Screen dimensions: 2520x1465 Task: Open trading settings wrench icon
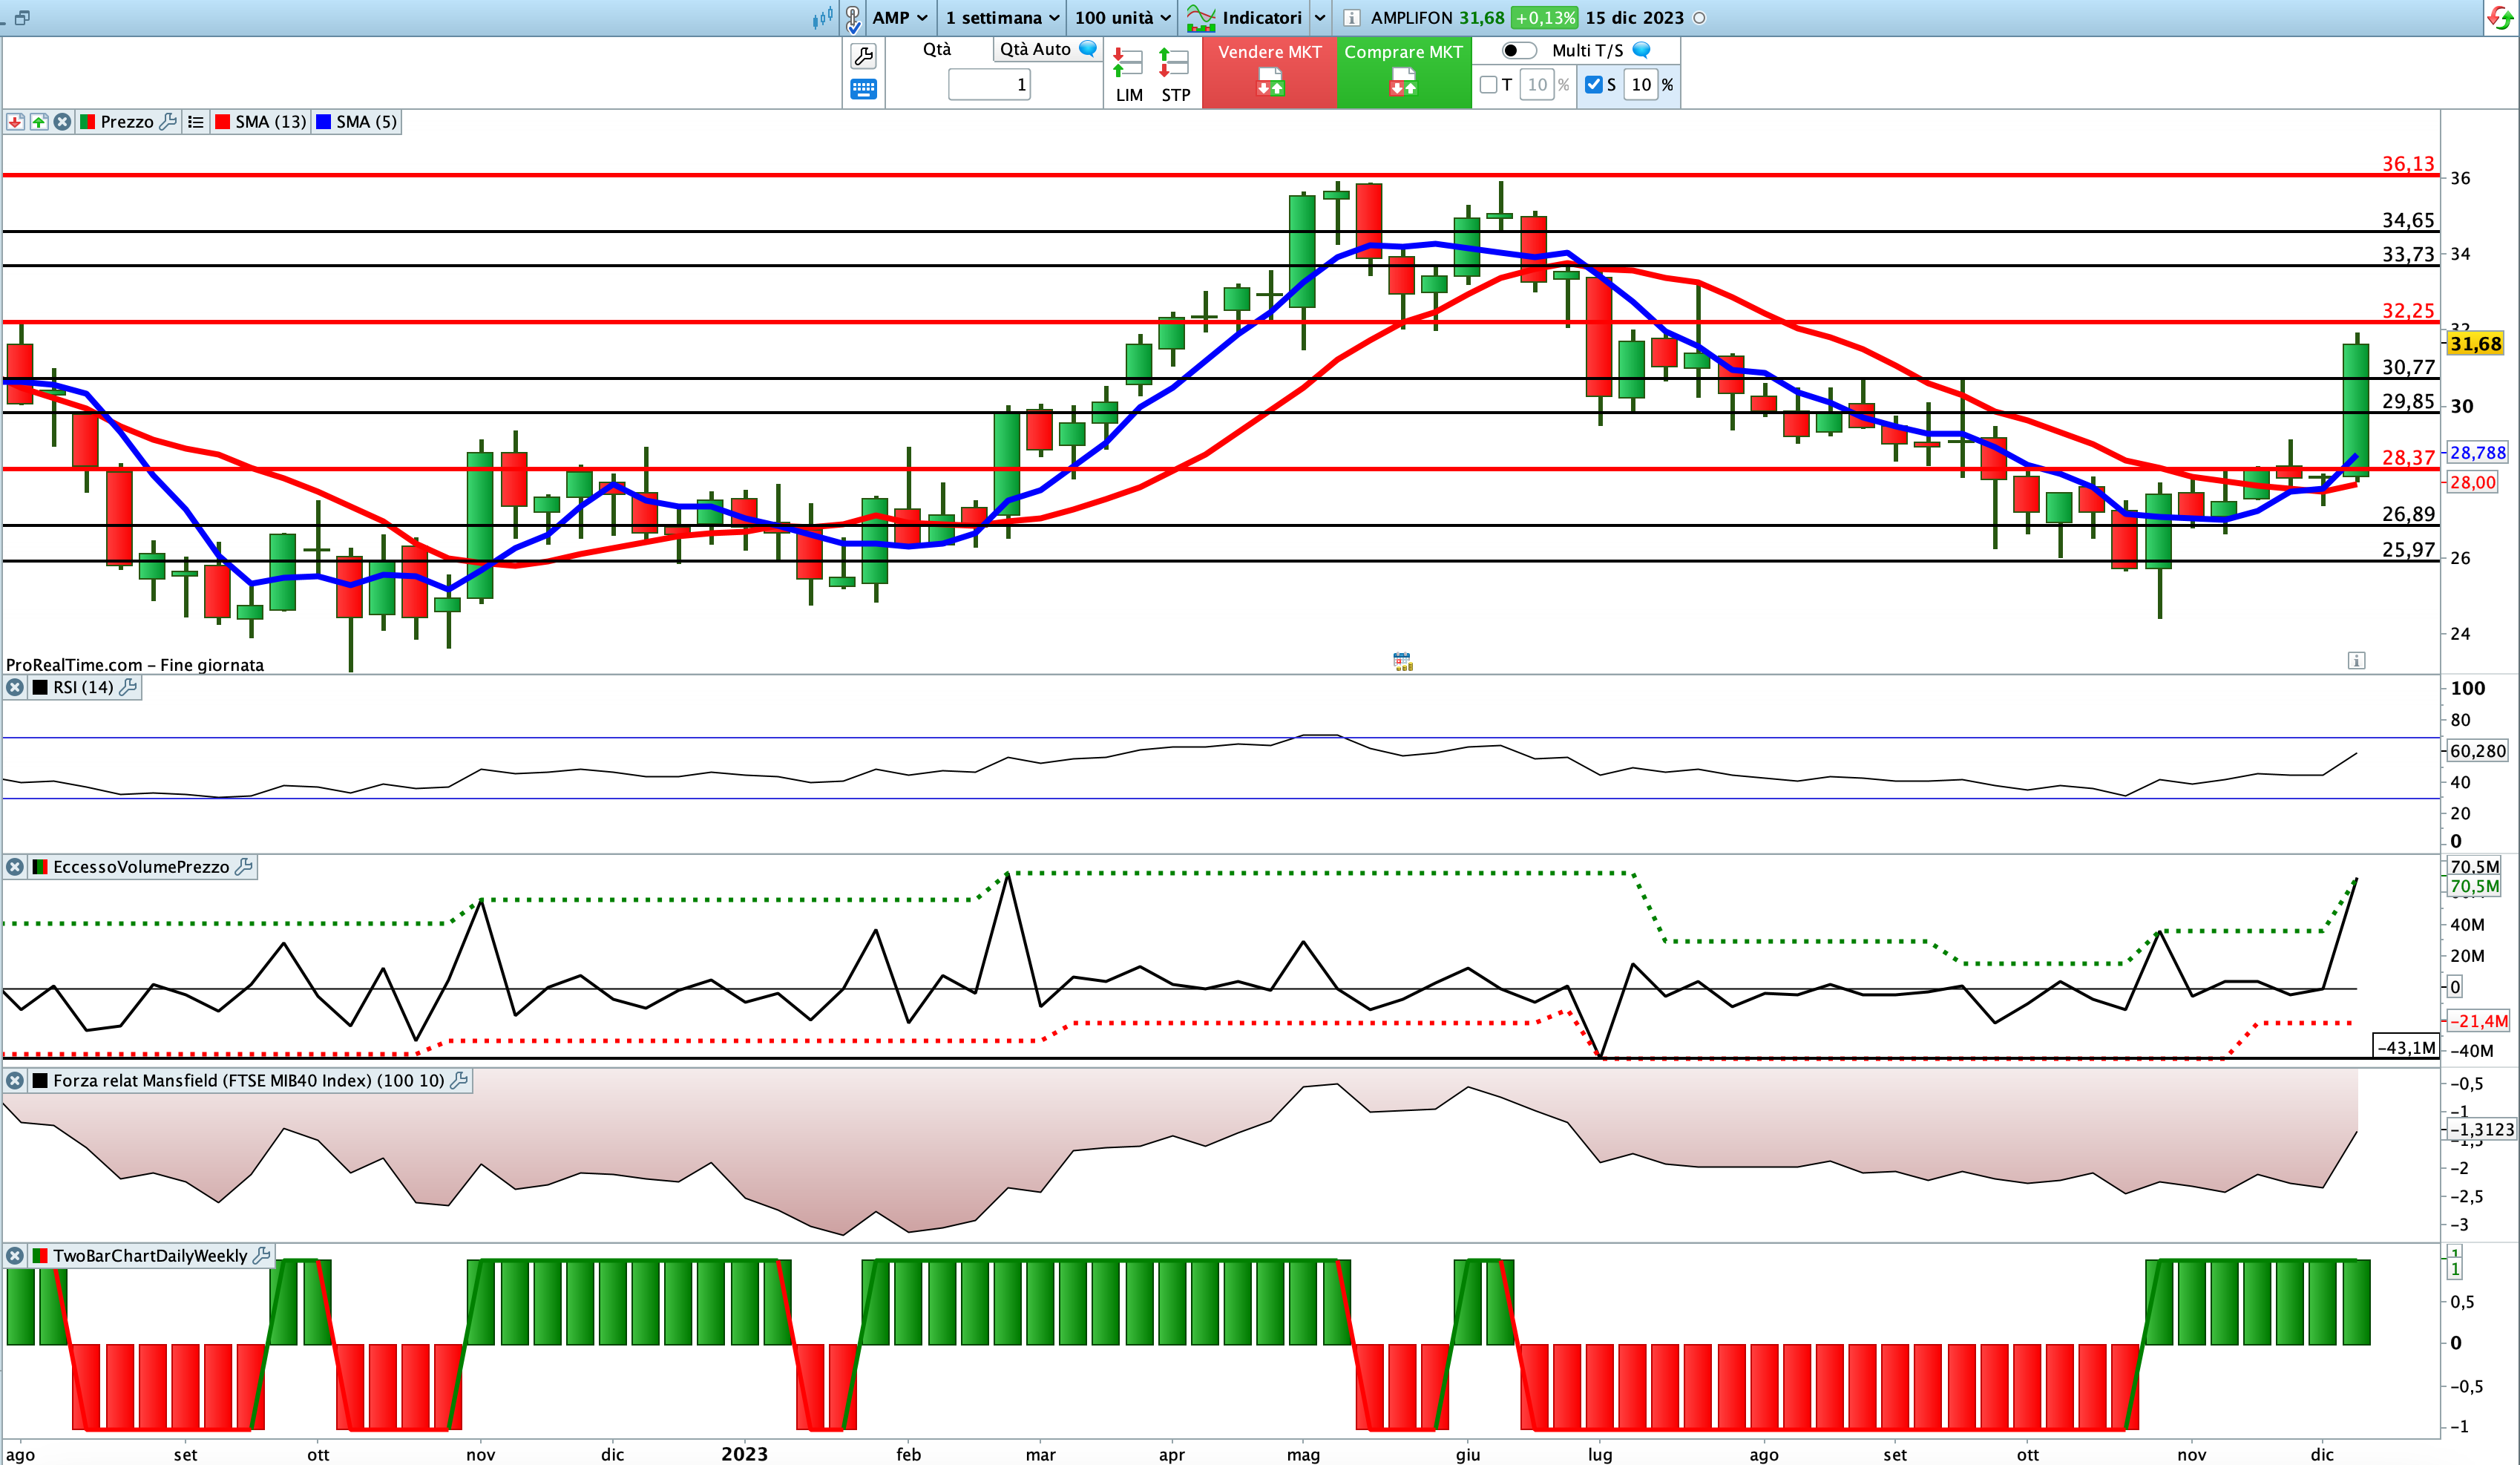click(x=863, y=56)
